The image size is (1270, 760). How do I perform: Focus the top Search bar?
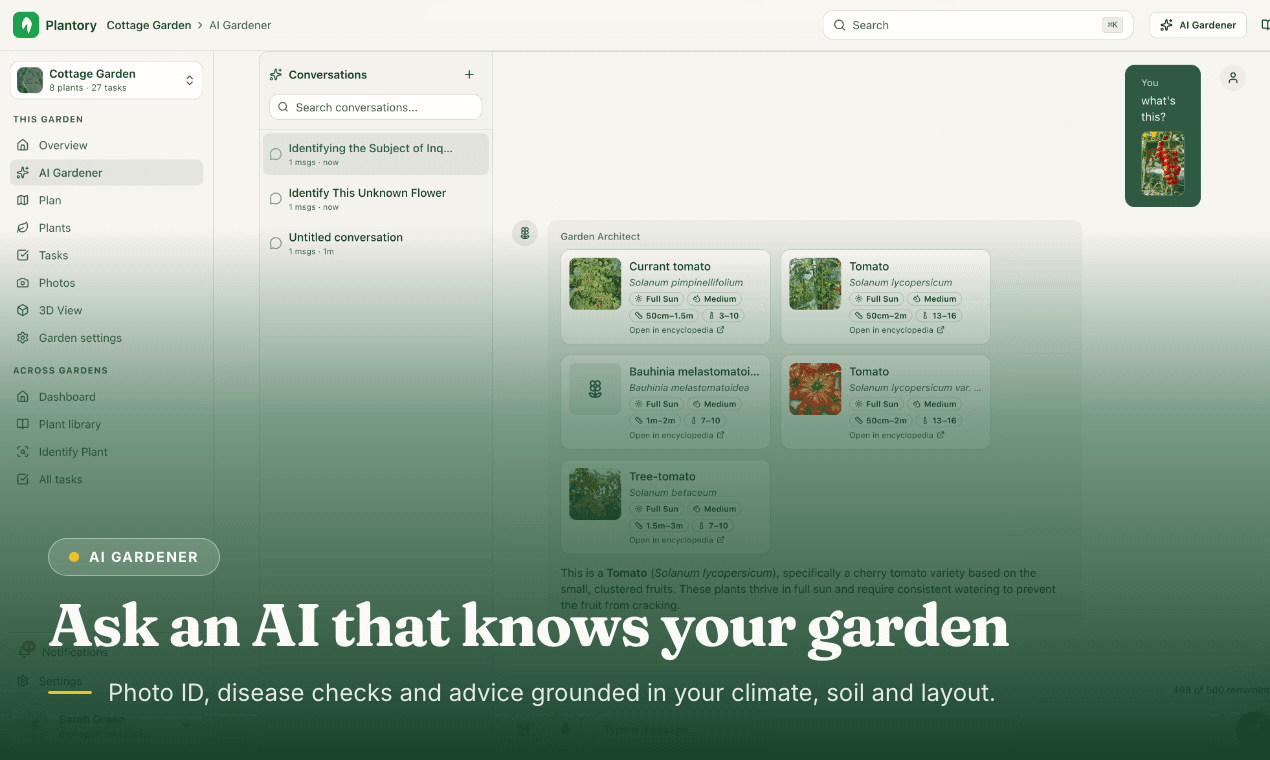click(x=978, y=25)
